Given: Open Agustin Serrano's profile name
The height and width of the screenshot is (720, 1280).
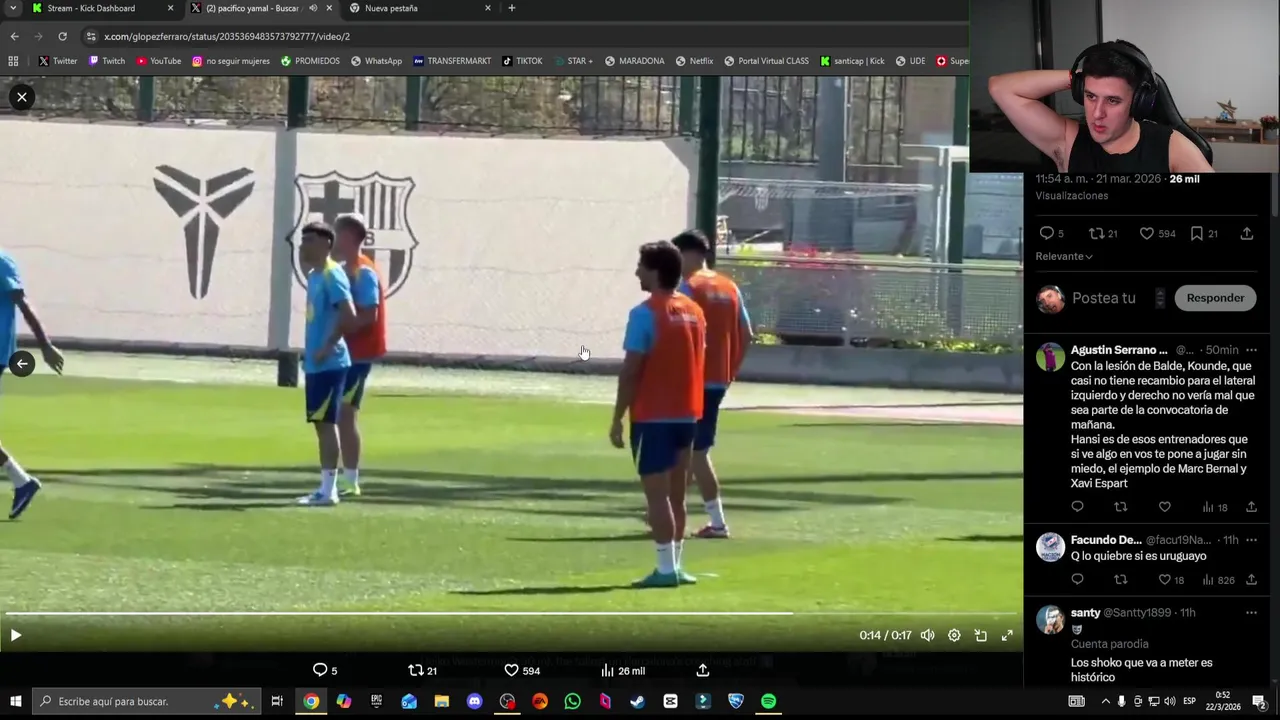Looking at the screenshot, I should (x=1118, y=350).
